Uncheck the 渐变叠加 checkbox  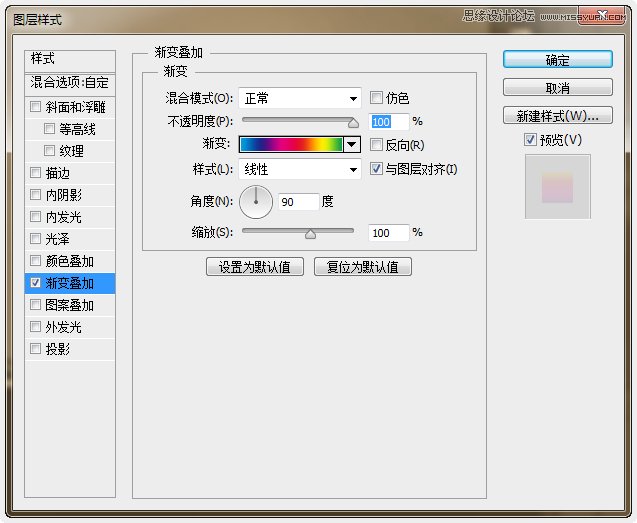point(35,282)
